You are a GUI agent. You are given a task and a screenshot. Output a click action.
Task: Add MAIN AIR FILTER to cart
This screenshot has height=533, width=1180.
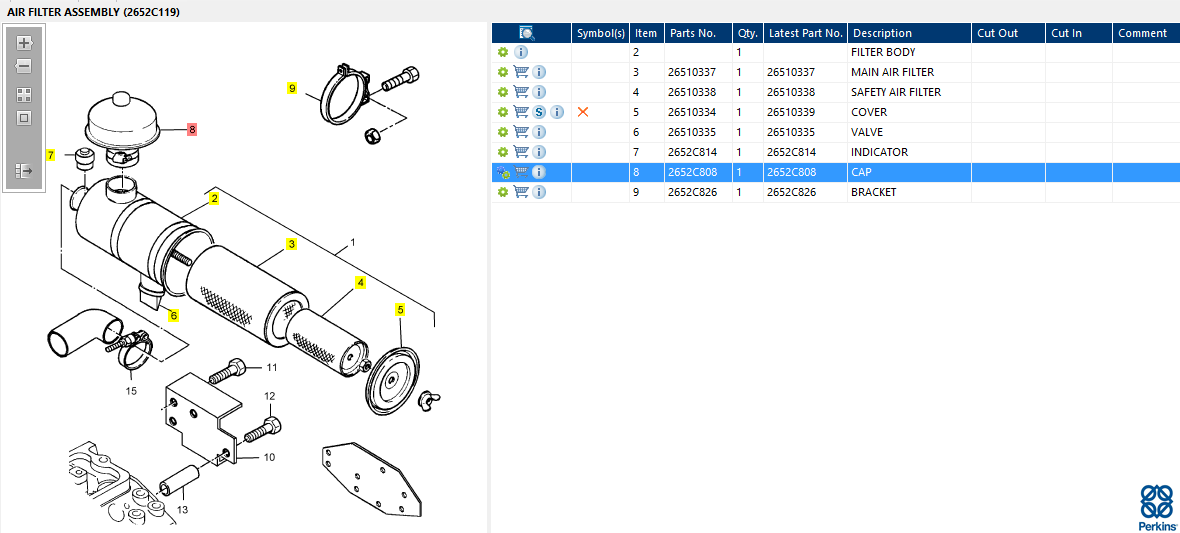(521, 72)
